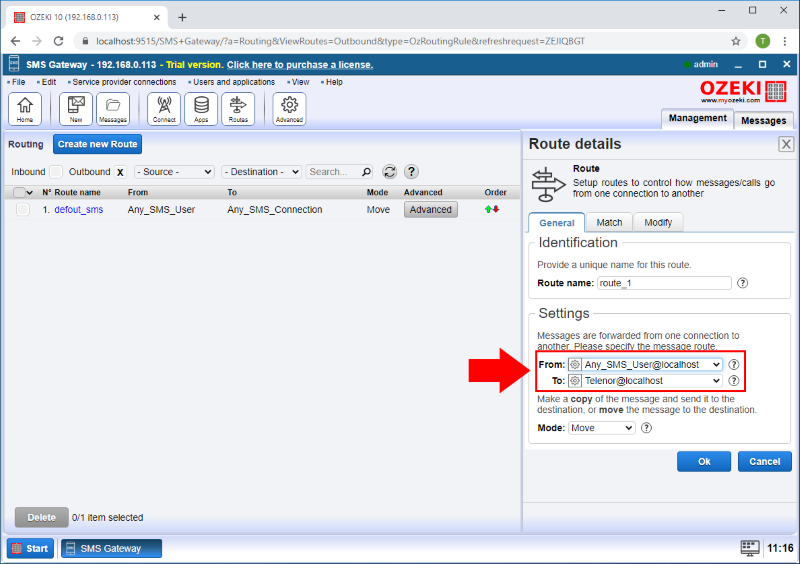
Task: Open a new browser tab
Action: coord(182,17)
